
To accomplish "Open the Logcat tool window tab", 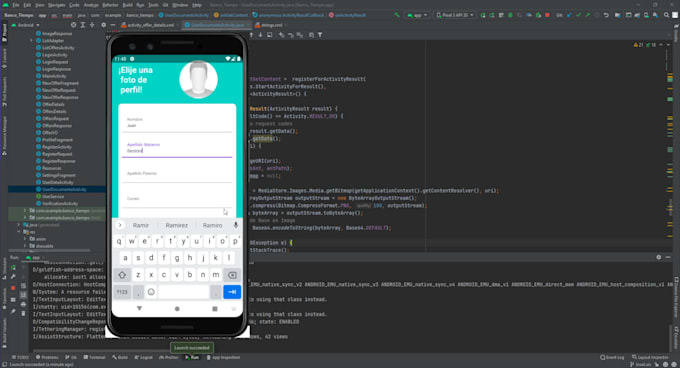I will pyautogui.click(x=143, y=358).
